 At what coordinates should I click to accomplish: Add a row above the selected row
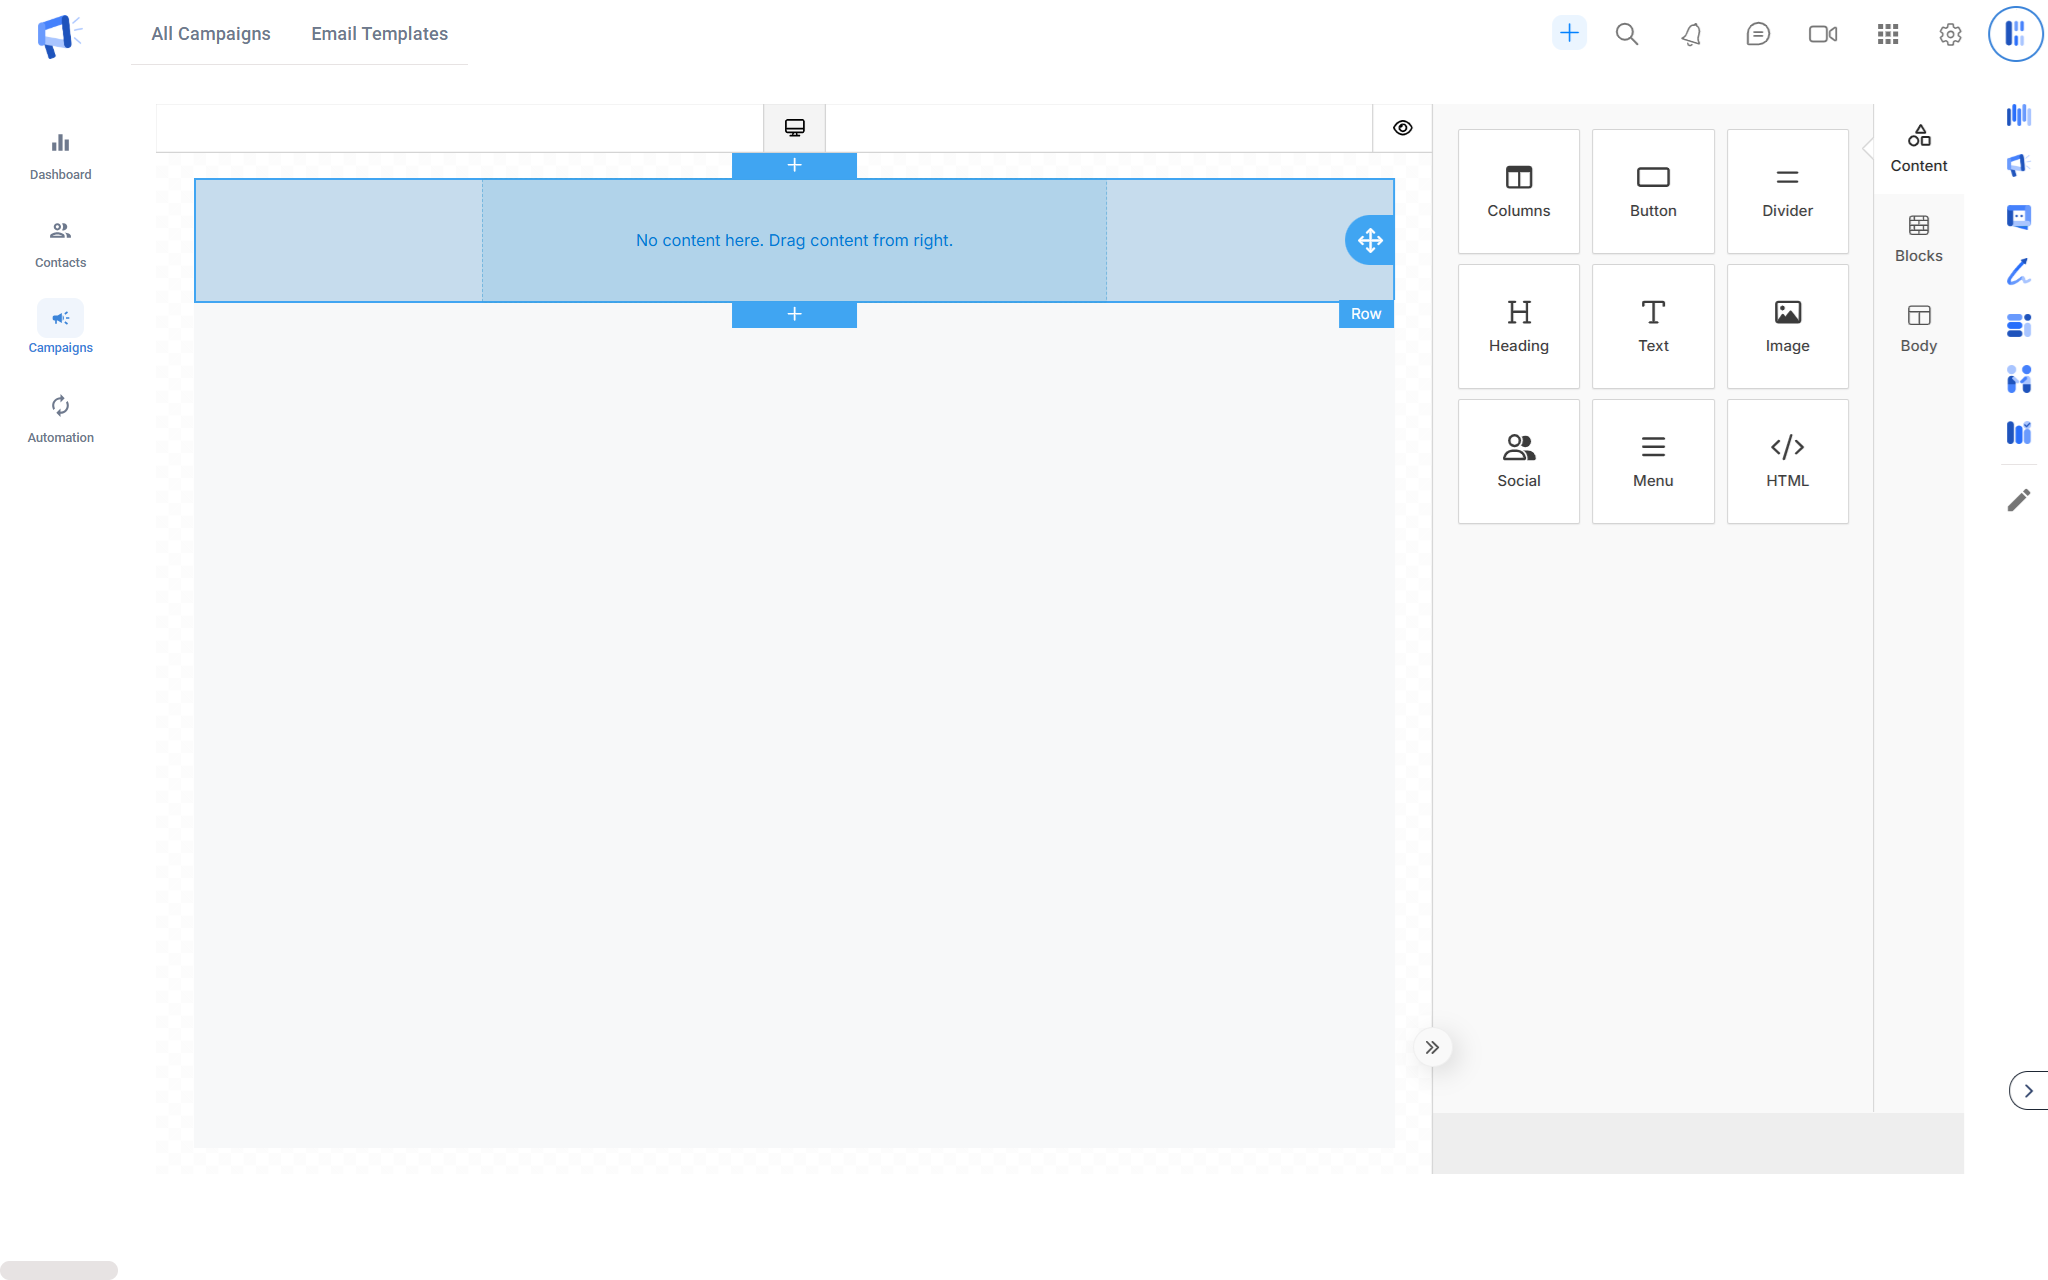coord(794,165)
